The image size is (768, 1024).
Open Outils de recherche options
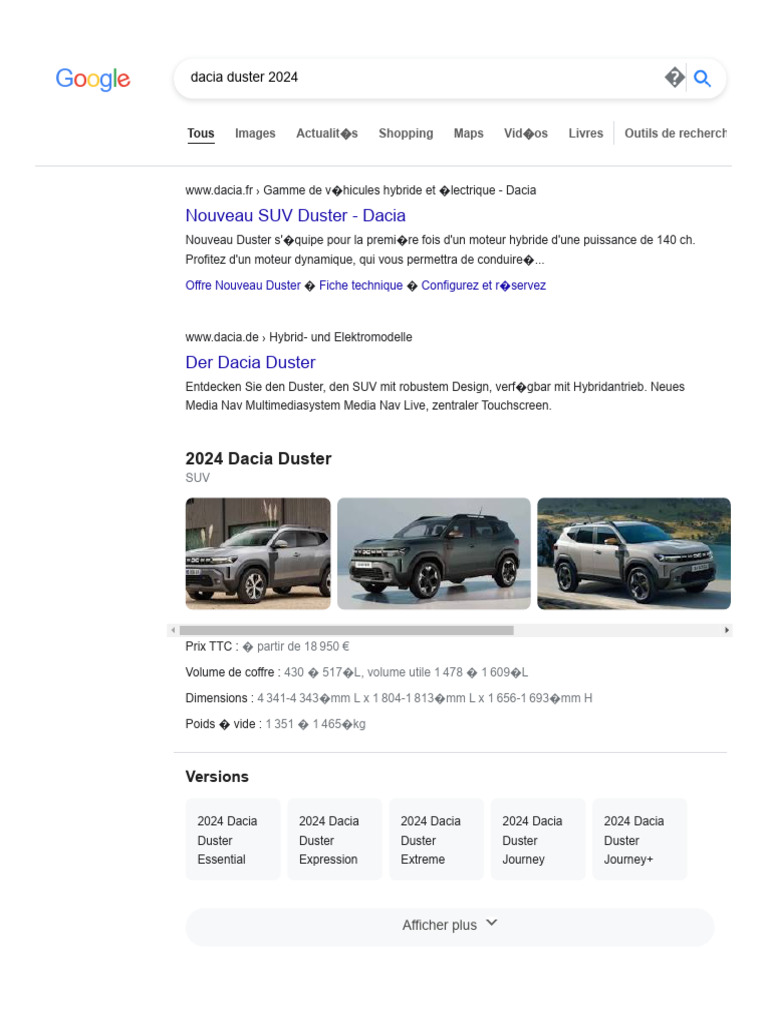675,133
